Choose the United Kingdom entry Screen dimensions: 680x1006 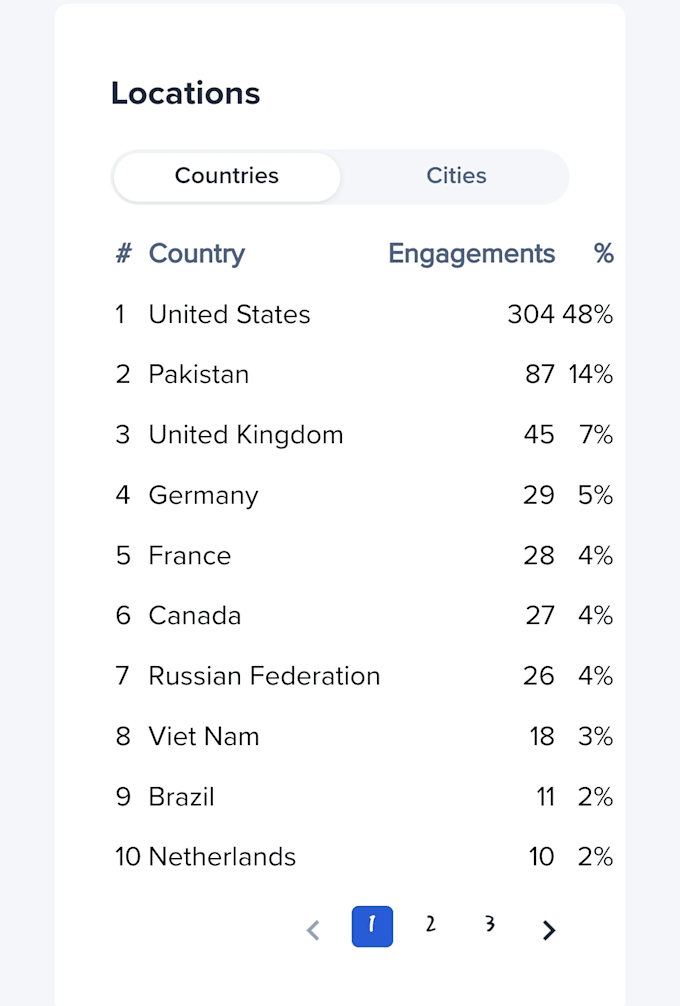(364, 434)
